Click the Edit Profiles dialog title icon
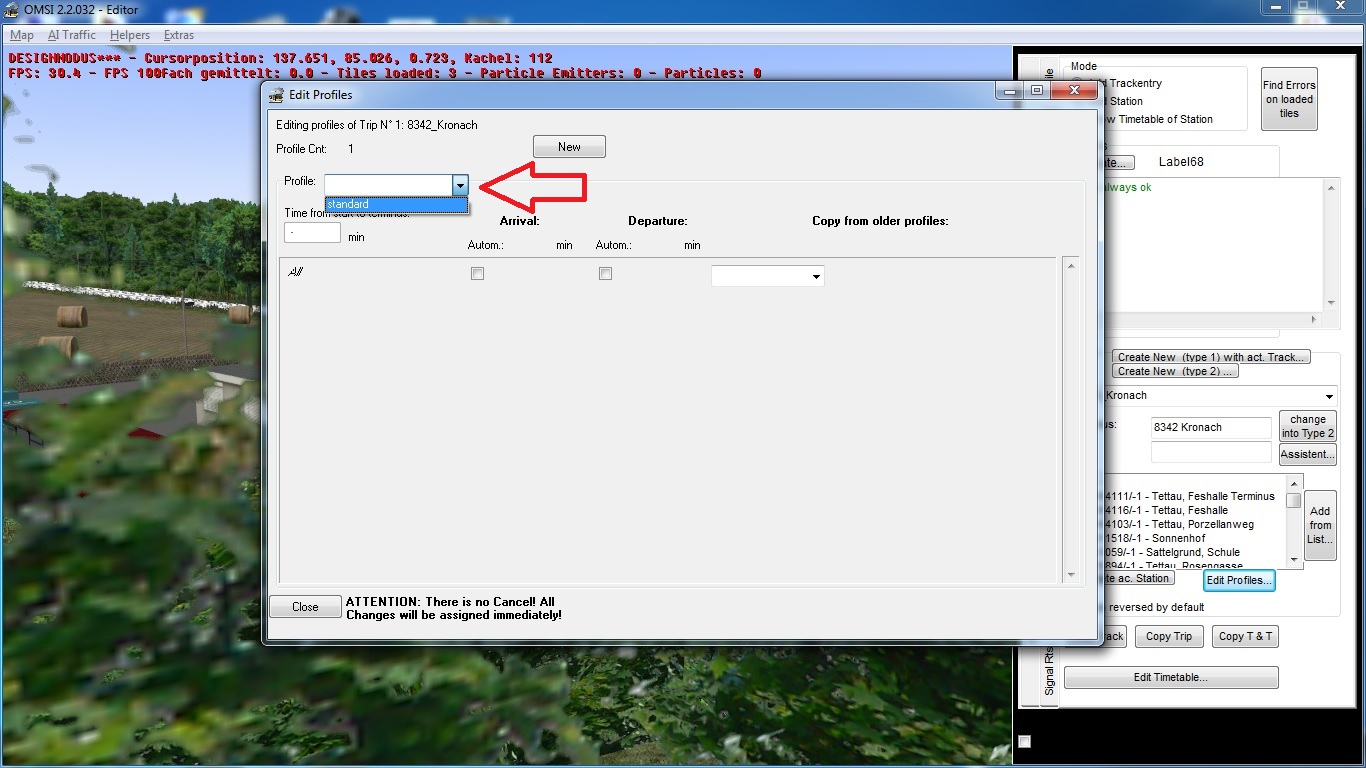1366x768 pixels. (277, 95)
